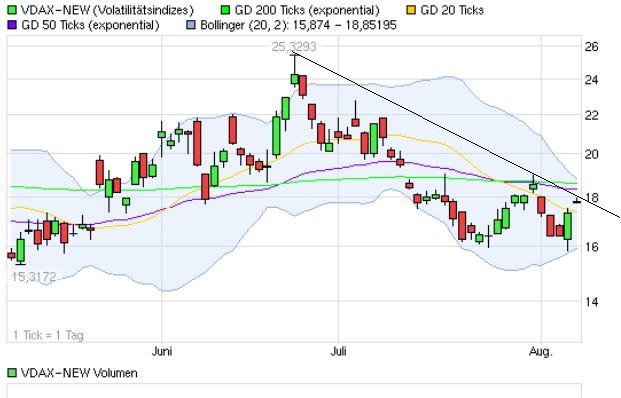Click the yellow GD 20 Ticks swatch
This screenshot has width=621, height=398.
coord(411,10)
